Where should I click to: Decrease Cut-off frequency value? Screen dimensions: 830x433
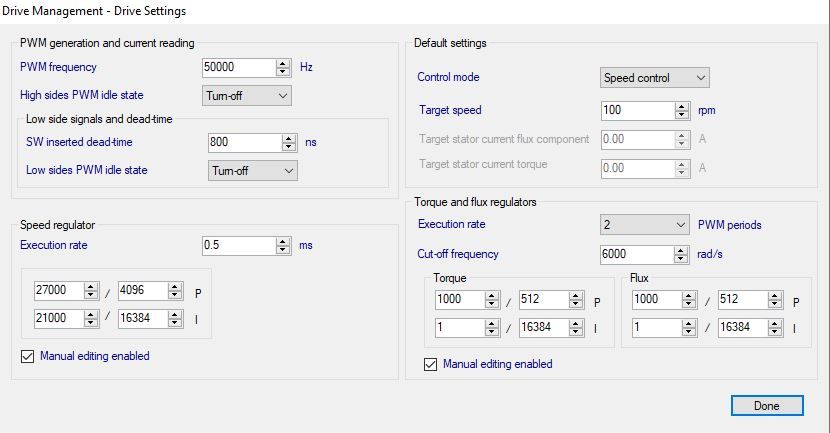click(x=681, y=259)
